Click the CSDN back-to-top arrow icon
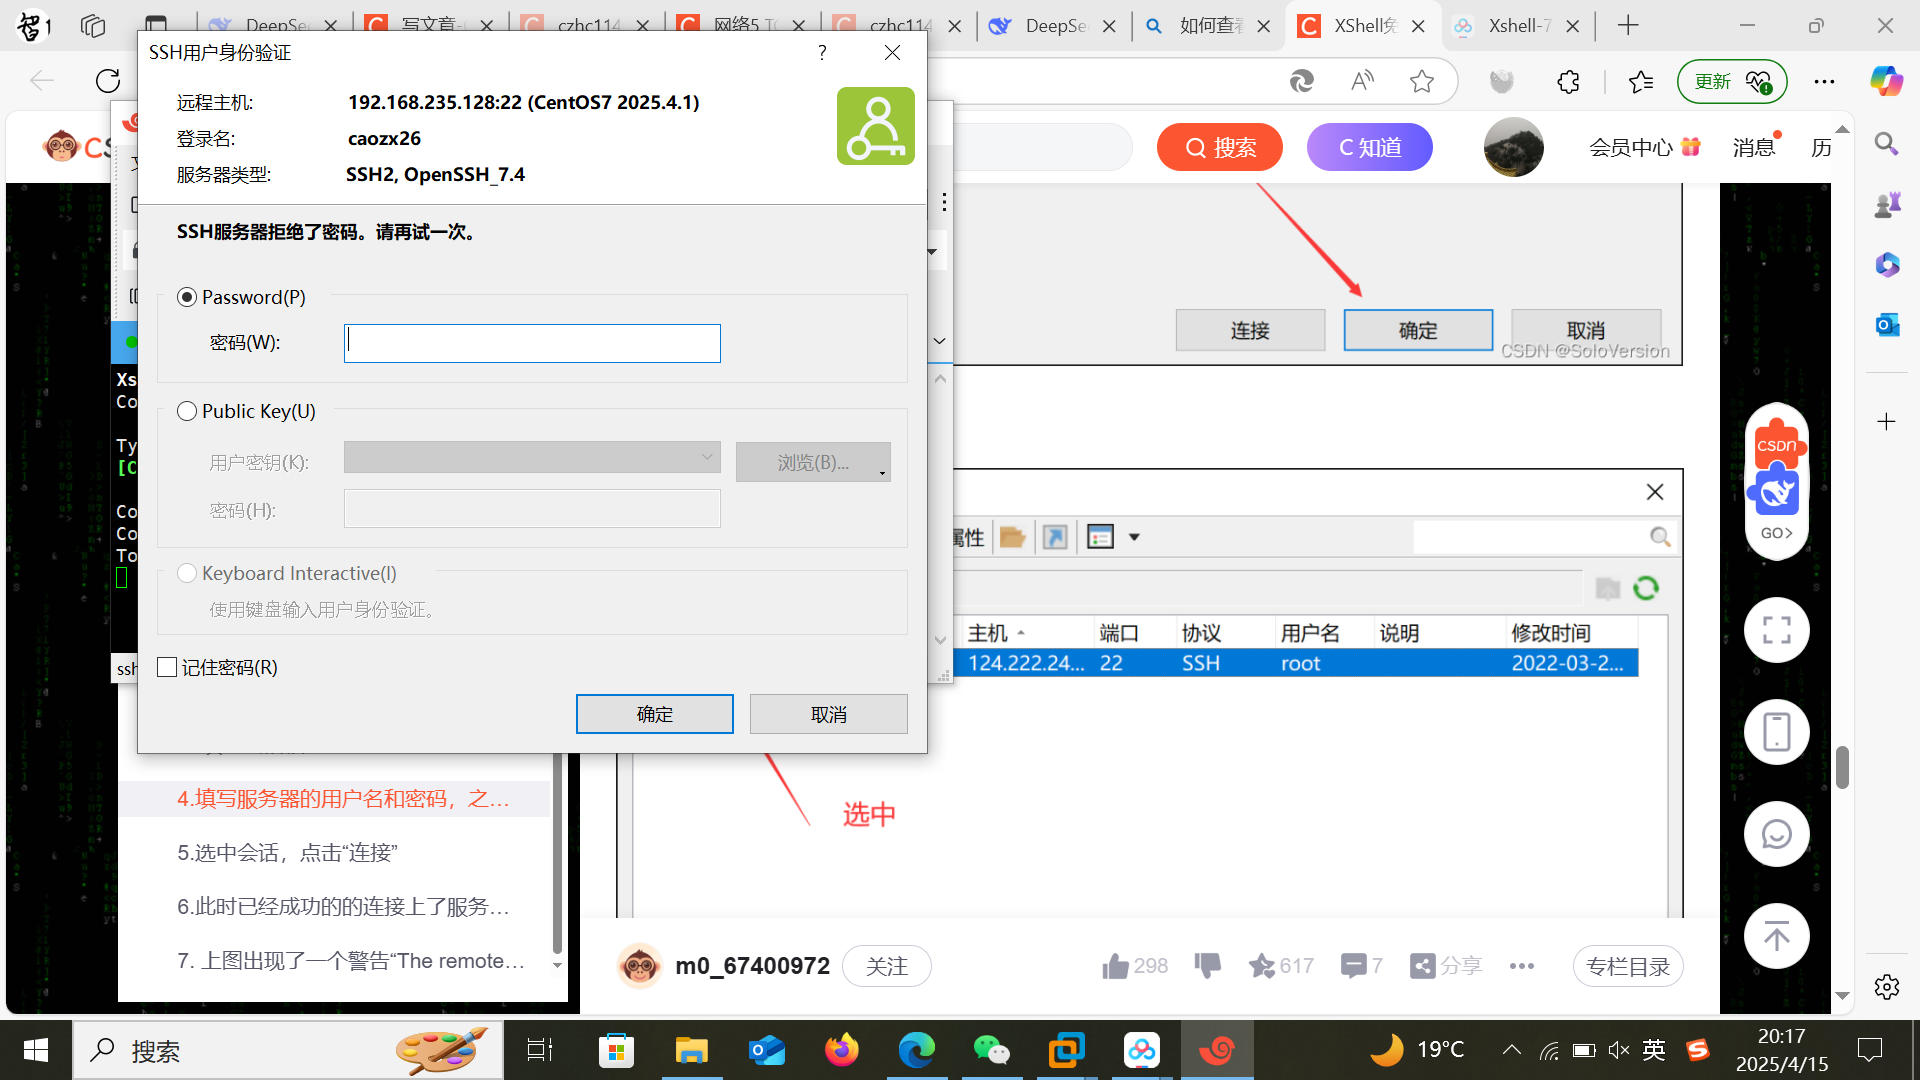 coord(1776,937)
